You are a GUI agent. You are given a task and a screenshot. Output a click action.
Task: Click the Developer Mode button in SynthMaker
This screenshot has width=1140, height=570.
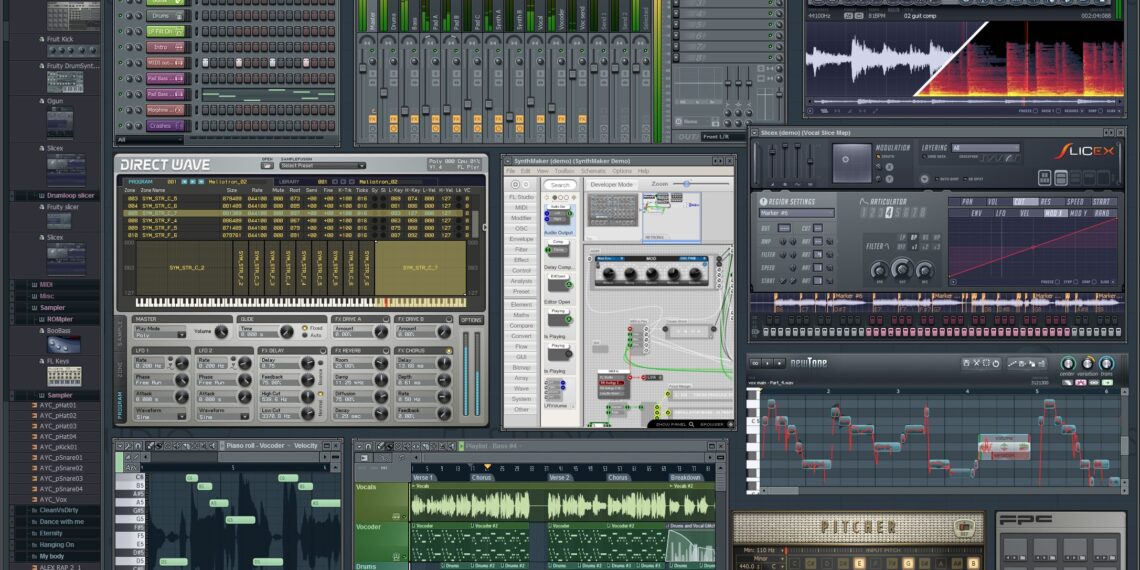[x=611, y=184]
